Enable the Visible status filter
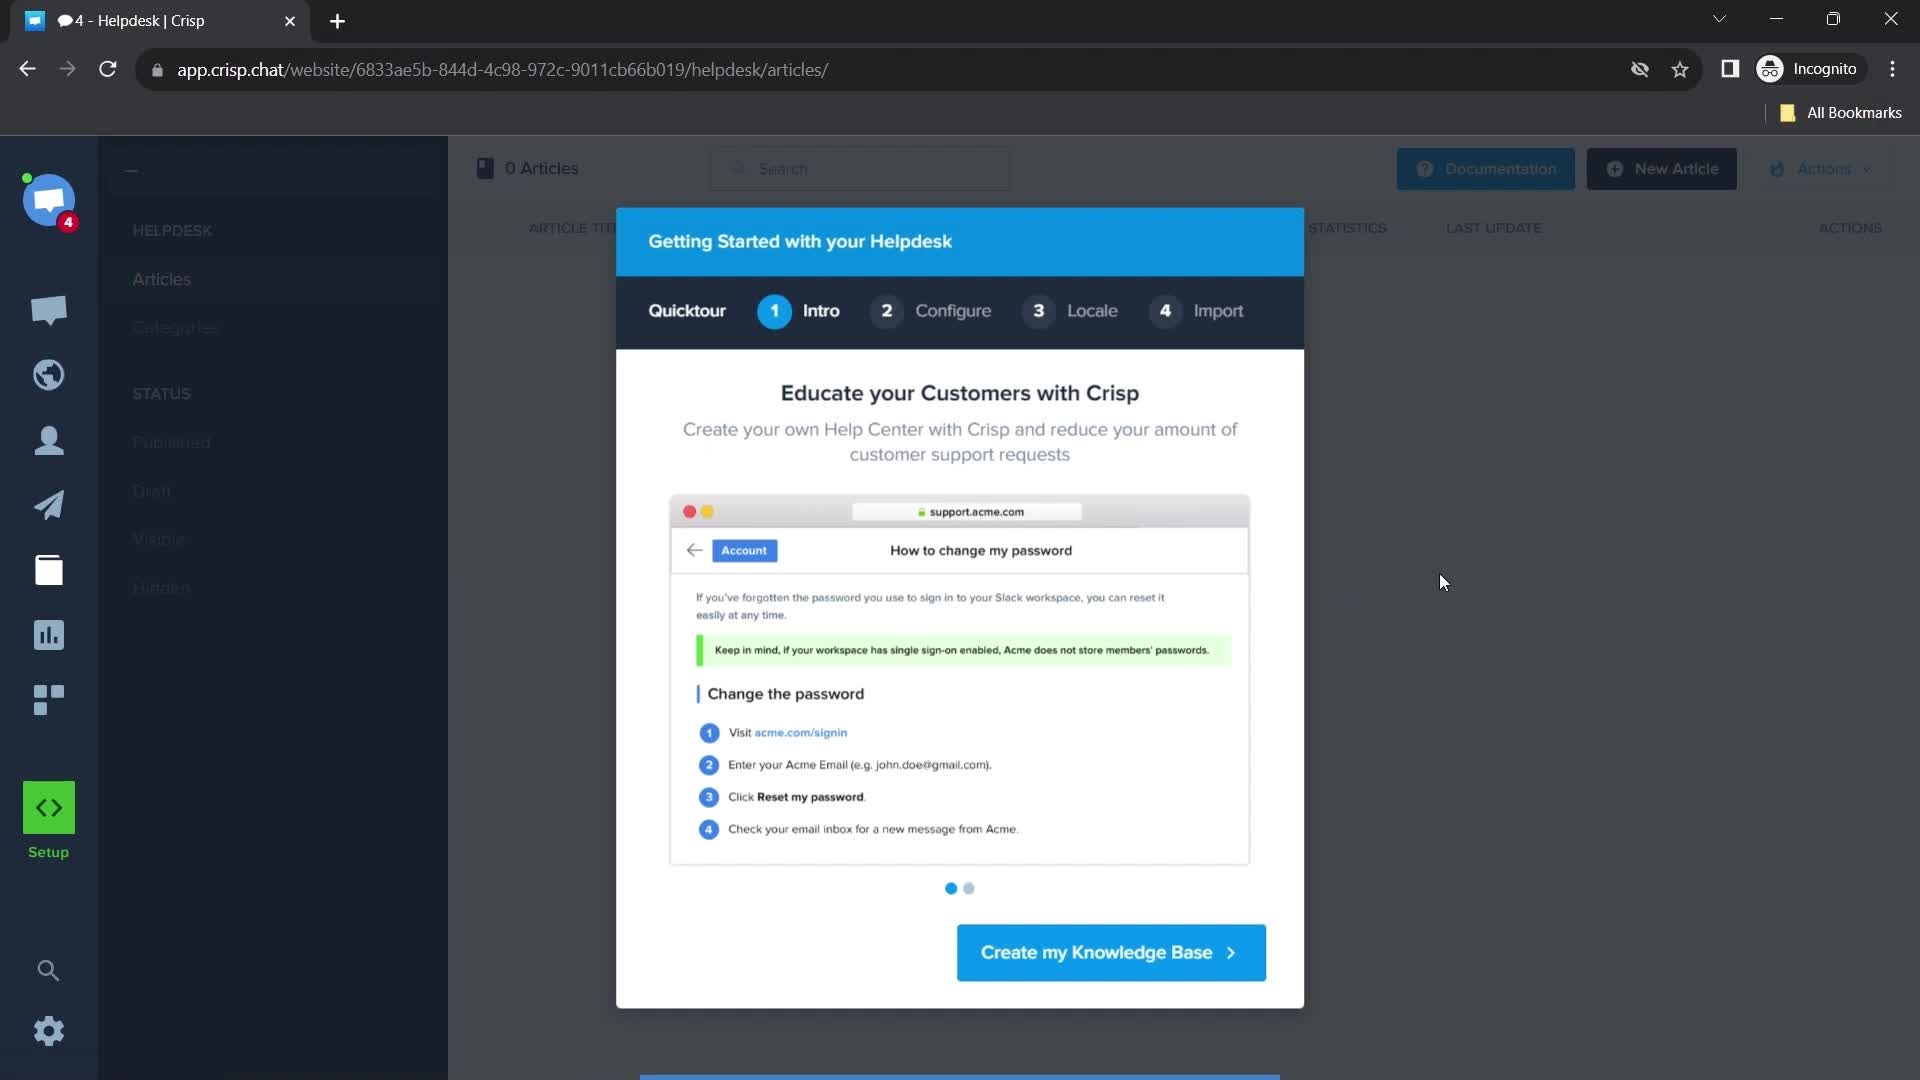This screenshot has width=1920, height=1080. tap(157, 539)
